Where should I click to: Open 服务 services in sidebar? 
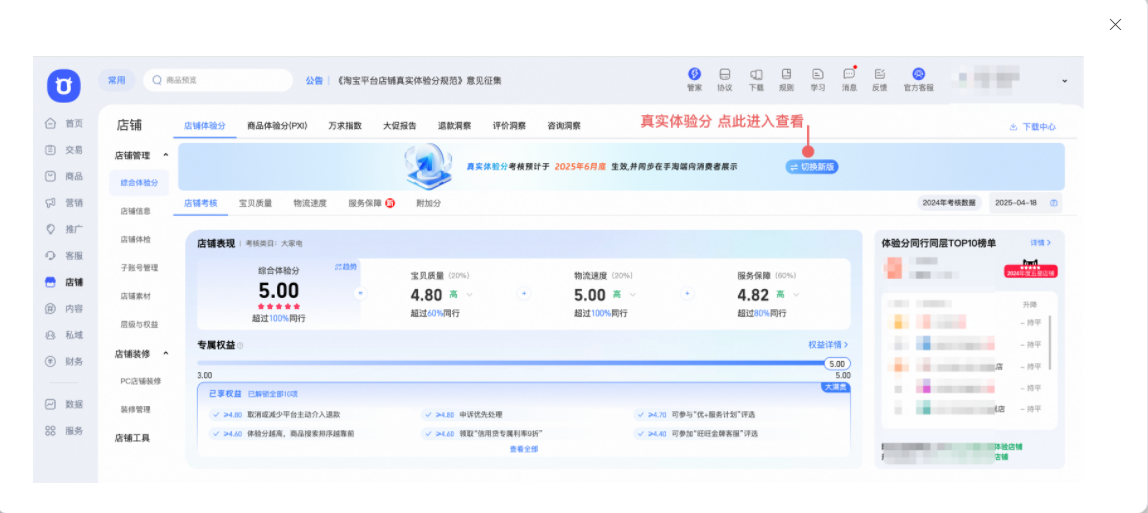point(64,430)
